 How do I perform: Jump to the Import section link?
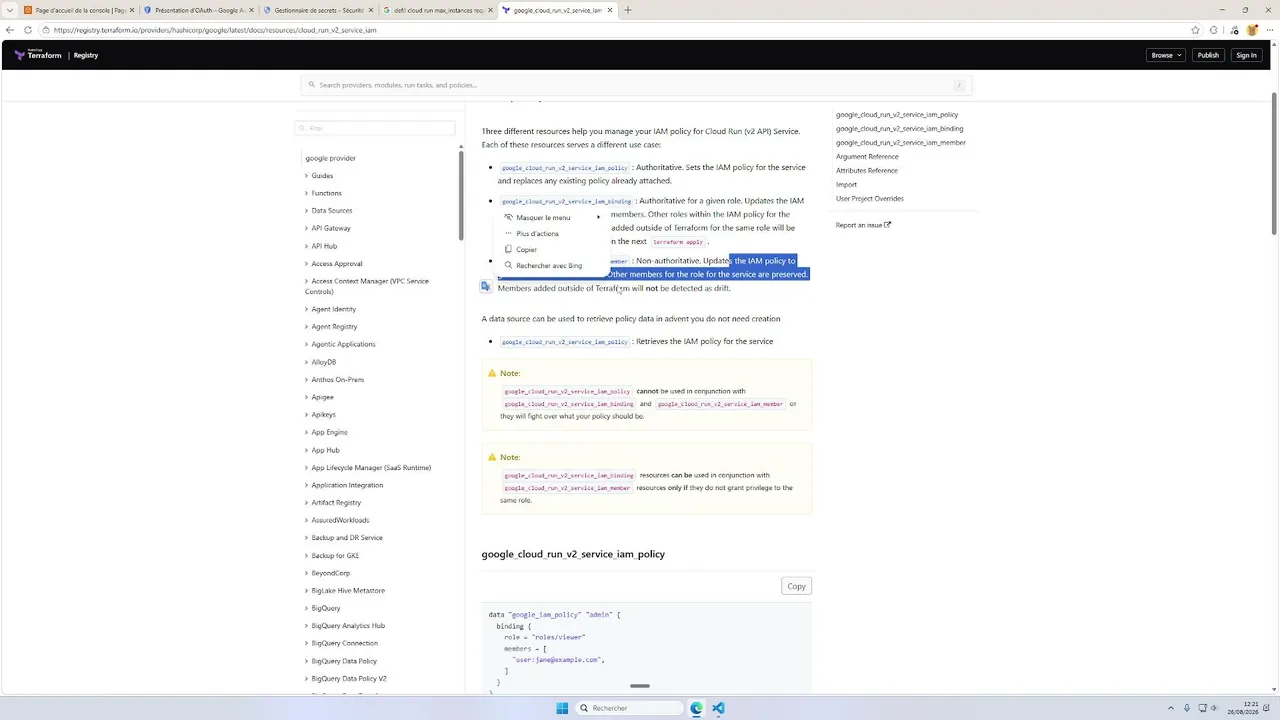(846, 184)
